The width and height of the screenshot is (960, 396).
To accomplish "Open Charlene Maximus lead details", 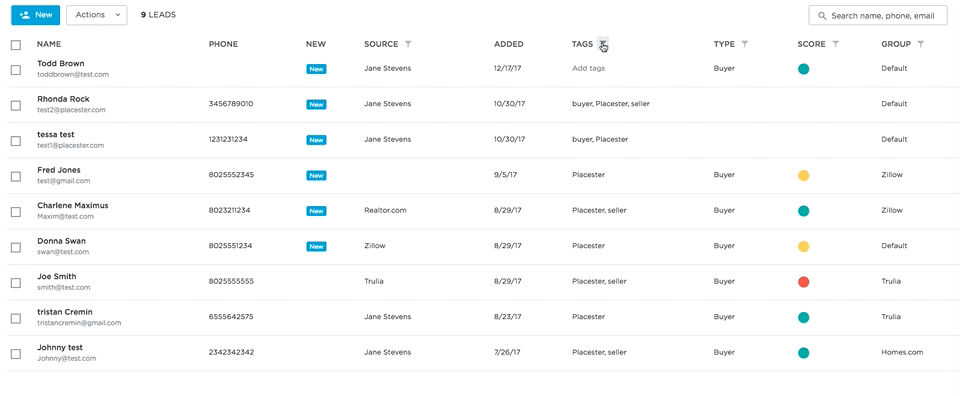I will tap(72, 206).
